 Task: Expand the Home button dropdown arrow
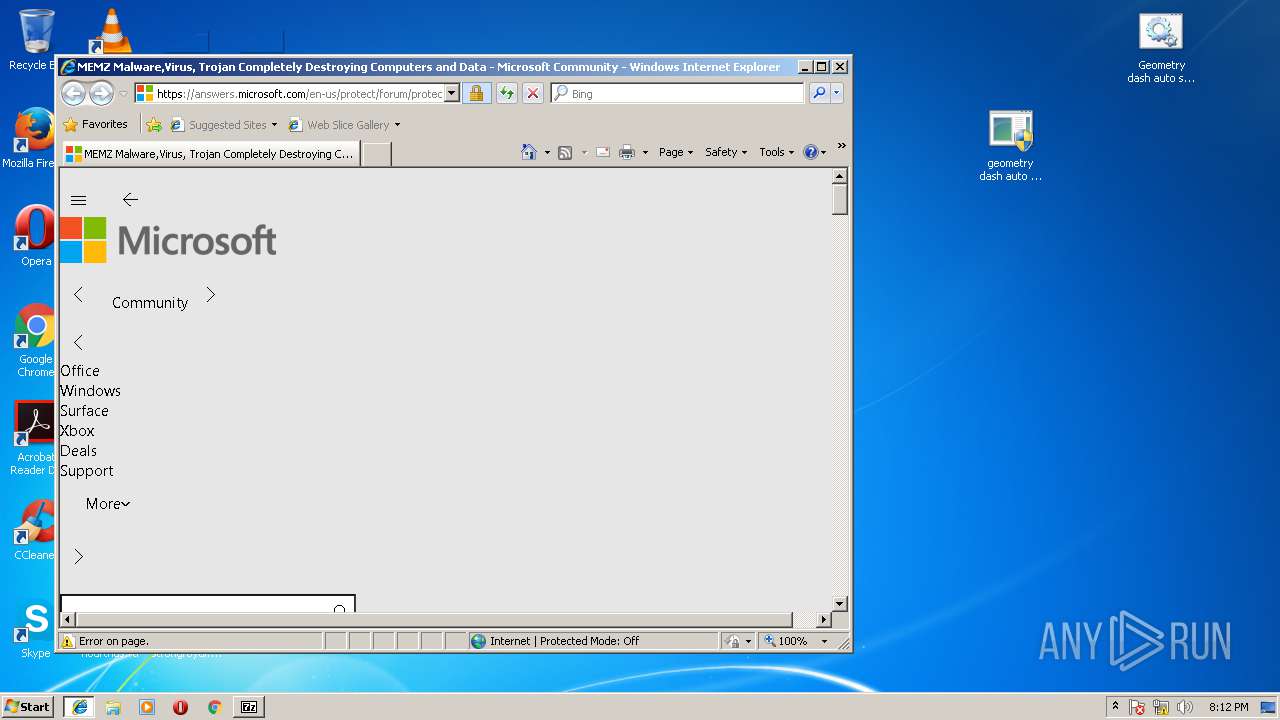(x=547, y=152)
